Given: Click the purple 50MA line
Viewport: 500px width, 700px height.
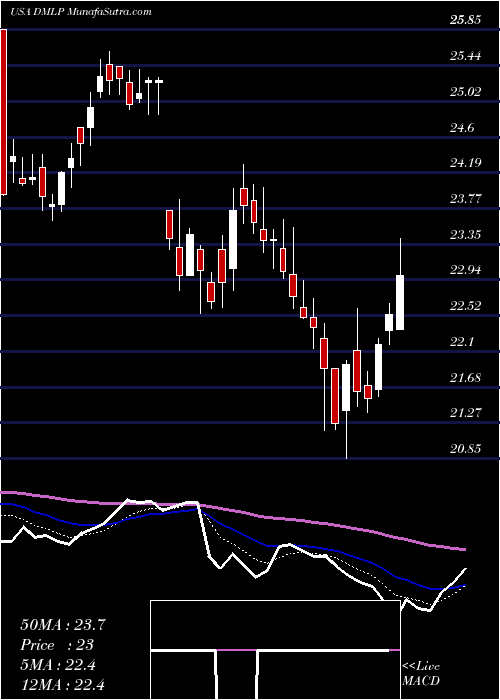Looking at the screenshot, I should 232,511.
